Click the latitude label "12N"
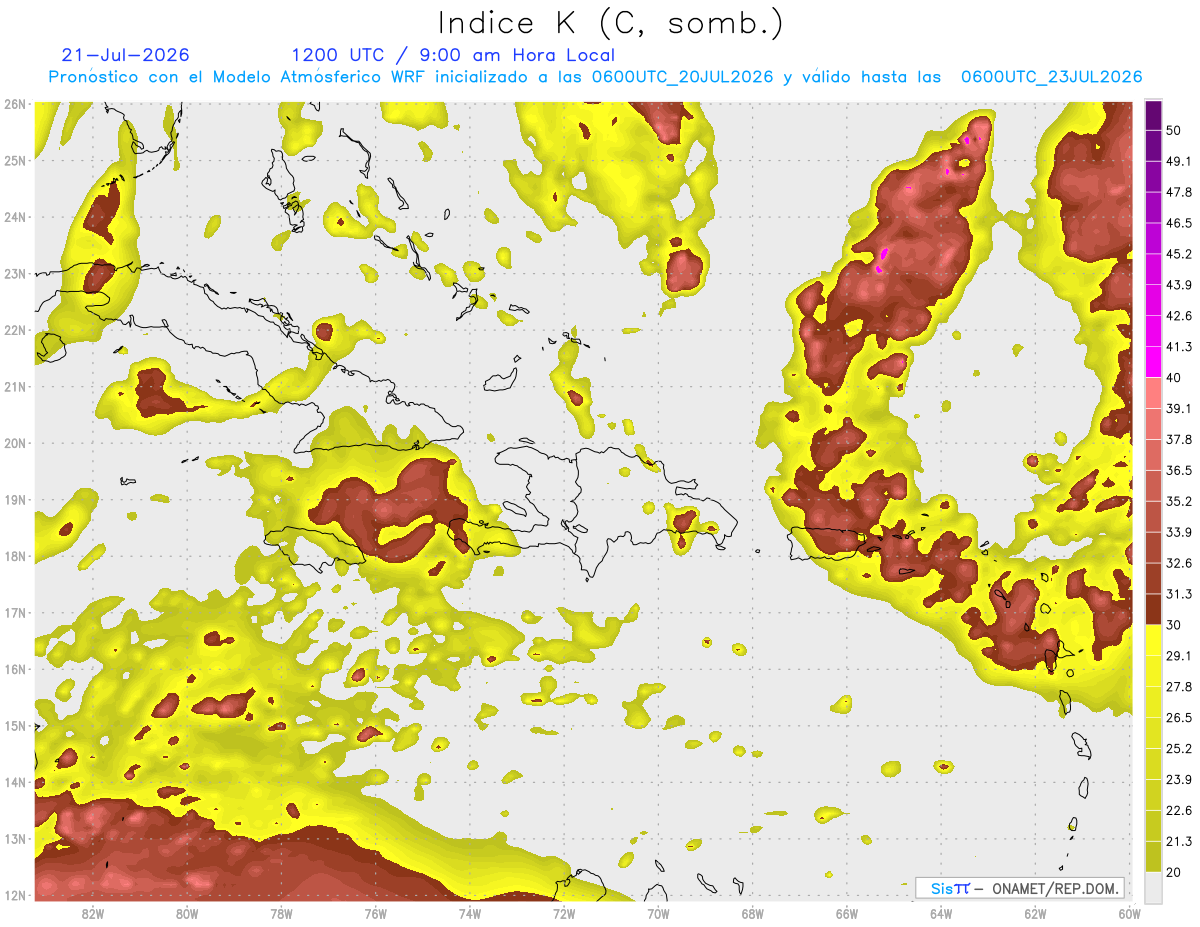Screen dimensions: 1200x927 point(15,895)
